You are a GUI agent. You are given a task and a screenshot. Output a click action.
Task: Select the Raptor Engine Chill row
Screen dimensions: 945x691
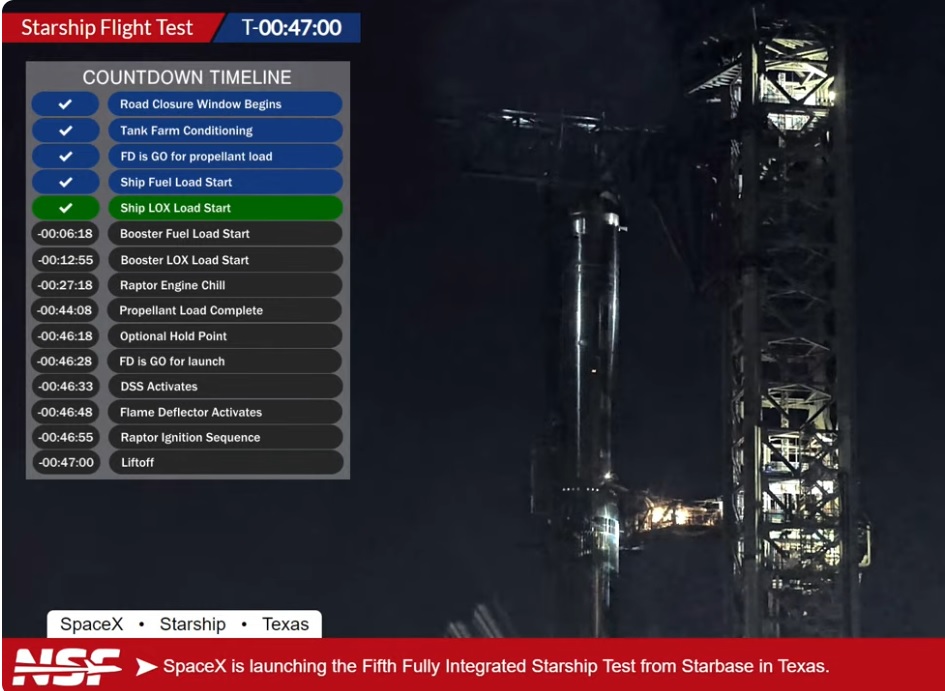(x=225, y=285)
